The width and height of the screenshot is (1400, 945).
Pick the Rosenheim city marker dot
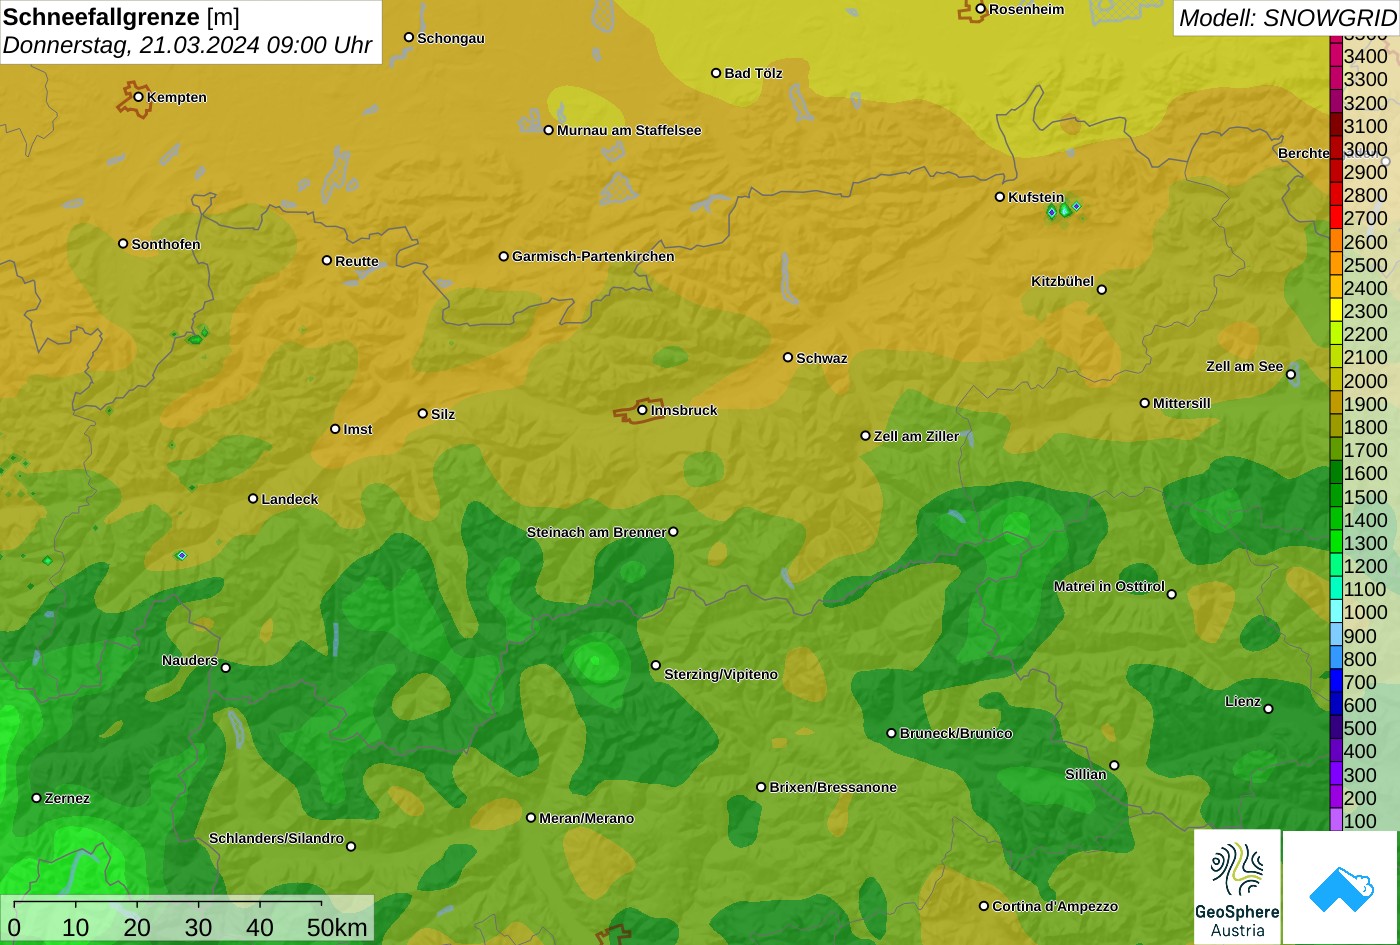point(981,9)
